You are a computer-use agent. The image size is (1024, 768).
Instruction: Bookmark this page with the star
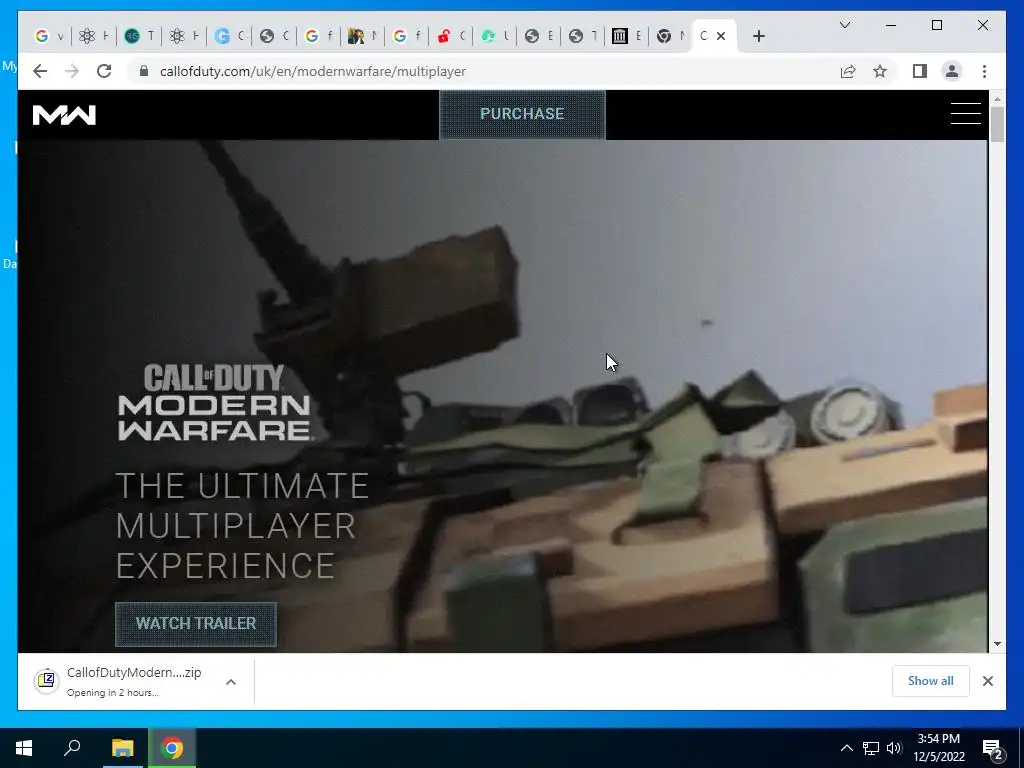point(880,71)
